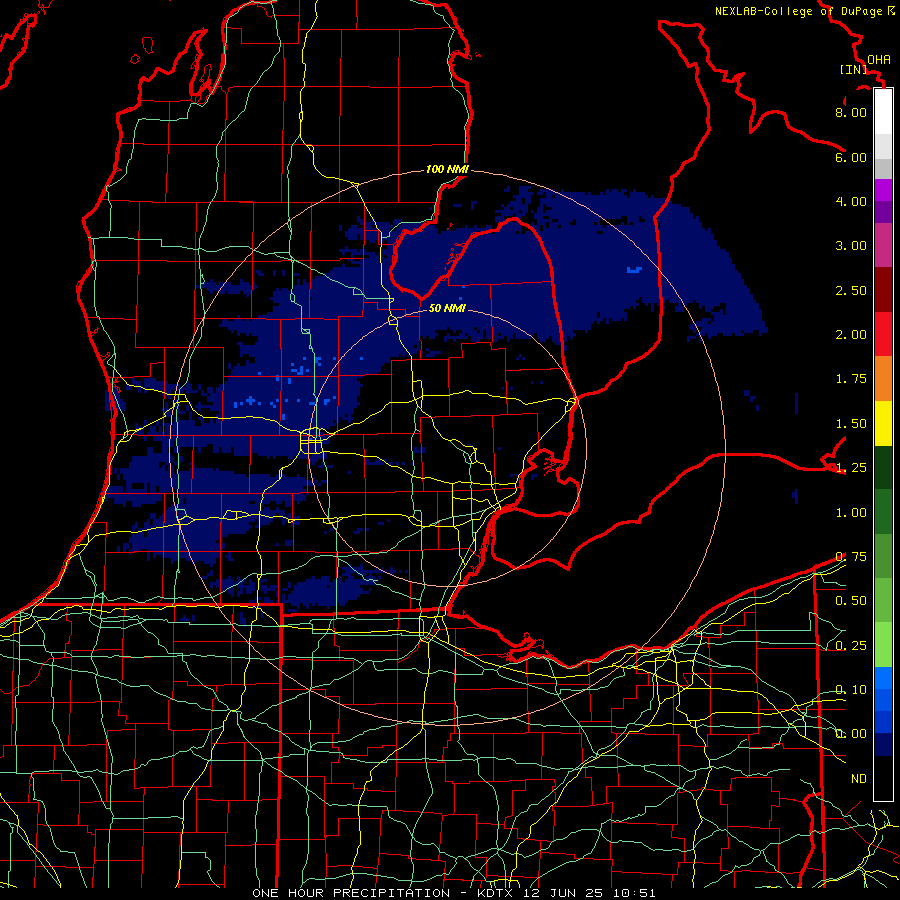The image size is (900, 900).
Task: Click the 1.75 legend value
Action: click(x=851, y=379)
